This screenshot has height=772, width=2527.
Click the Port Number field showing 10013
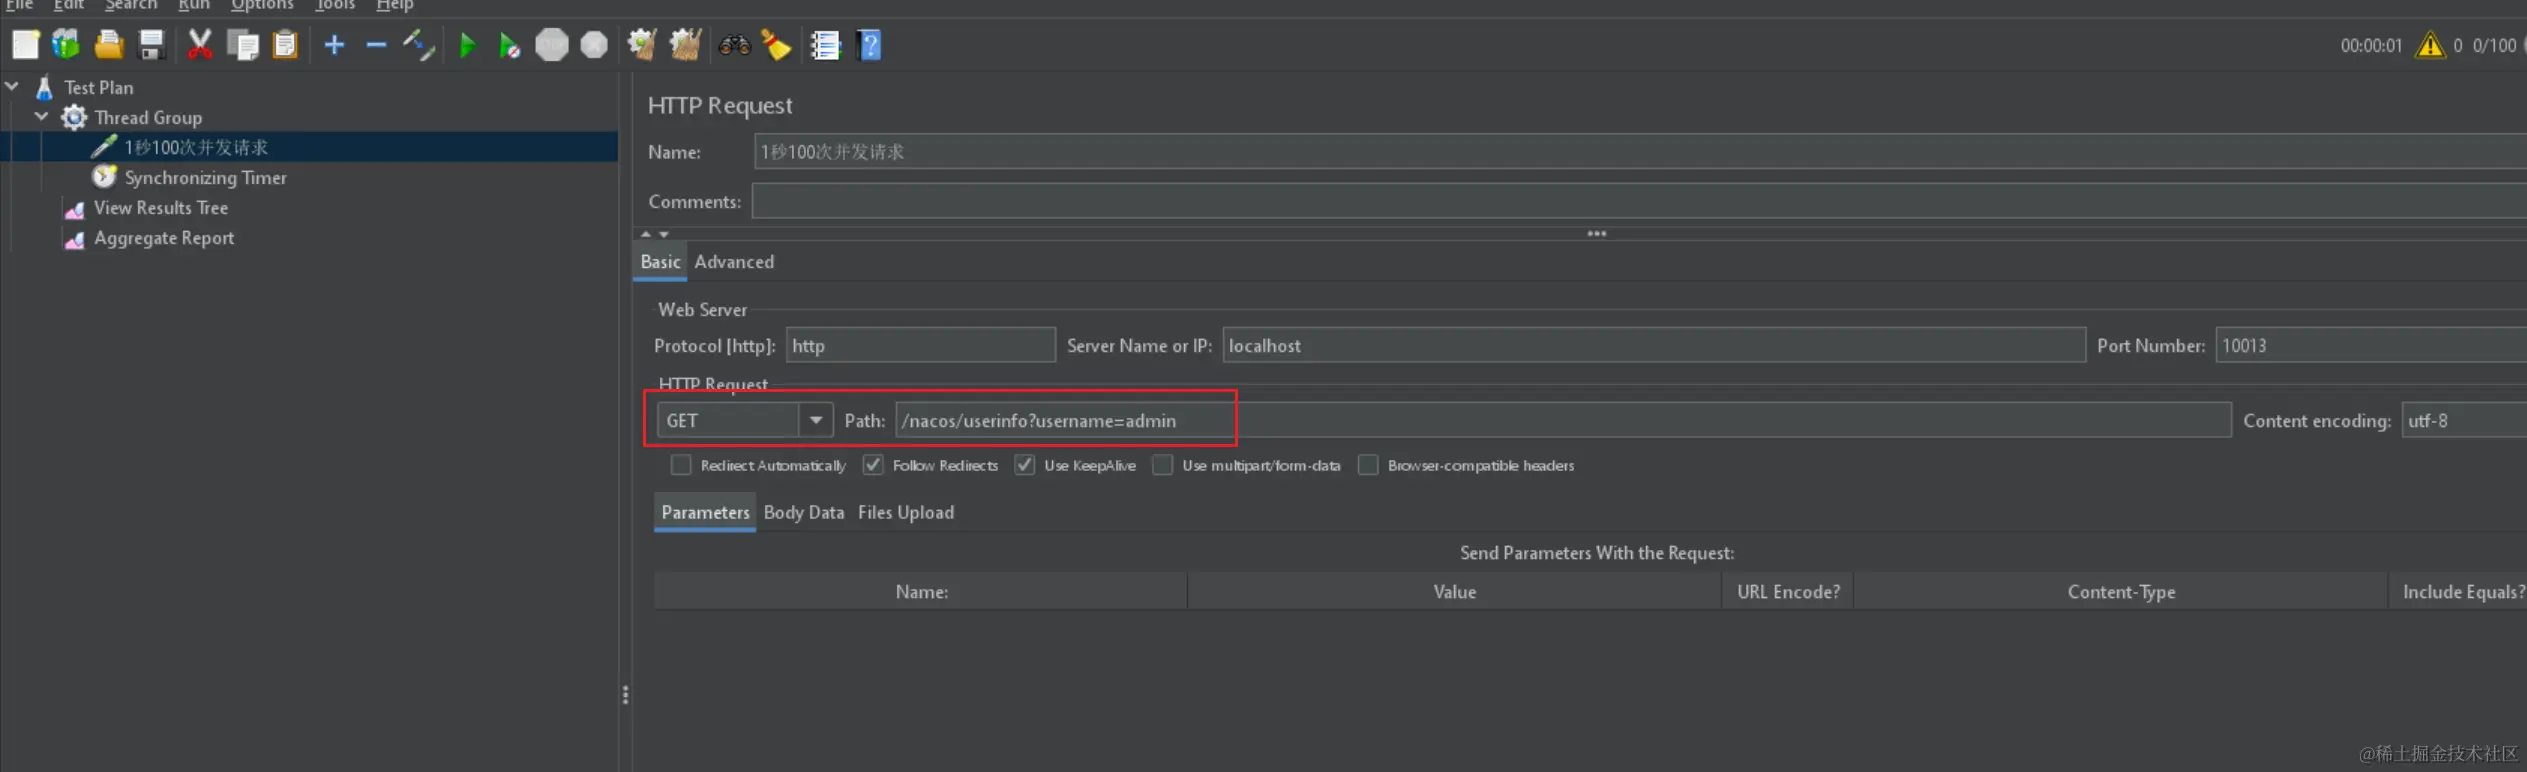click(2371, 345)
